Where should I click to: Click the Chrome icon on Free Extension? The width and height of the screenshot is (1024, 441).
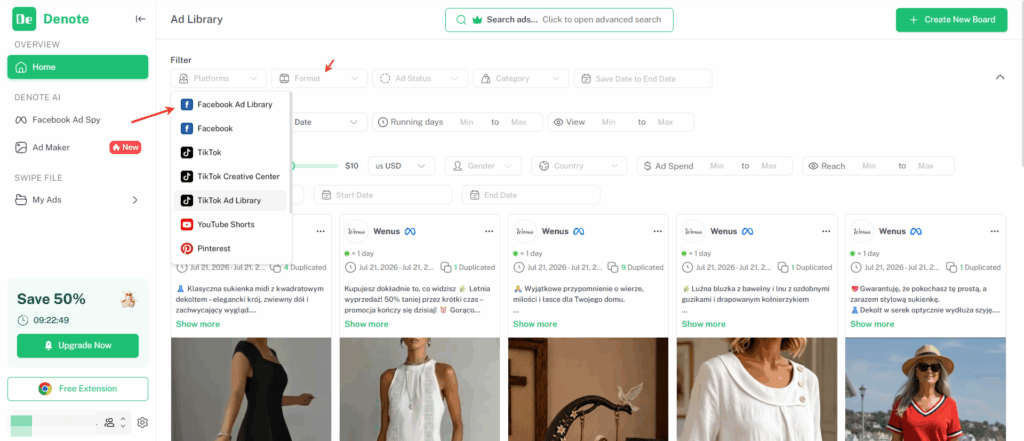(x=45, y=389)
